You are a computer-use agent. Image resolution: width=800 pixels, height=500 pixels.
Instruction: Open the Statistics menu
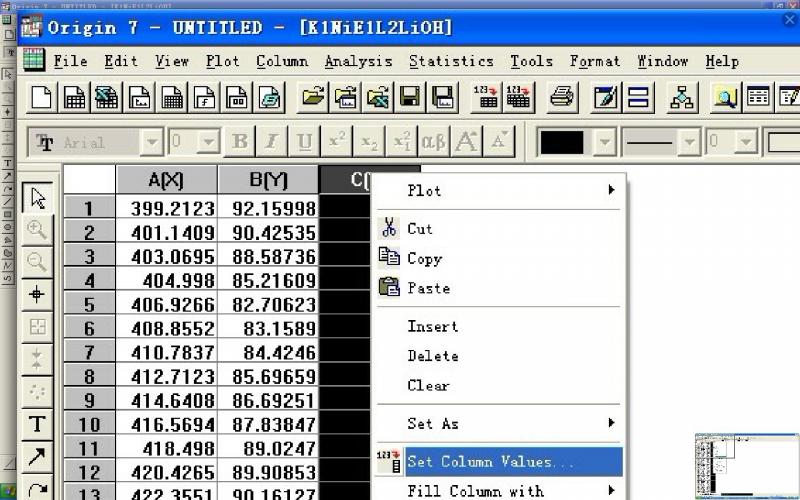click(452, 61)
